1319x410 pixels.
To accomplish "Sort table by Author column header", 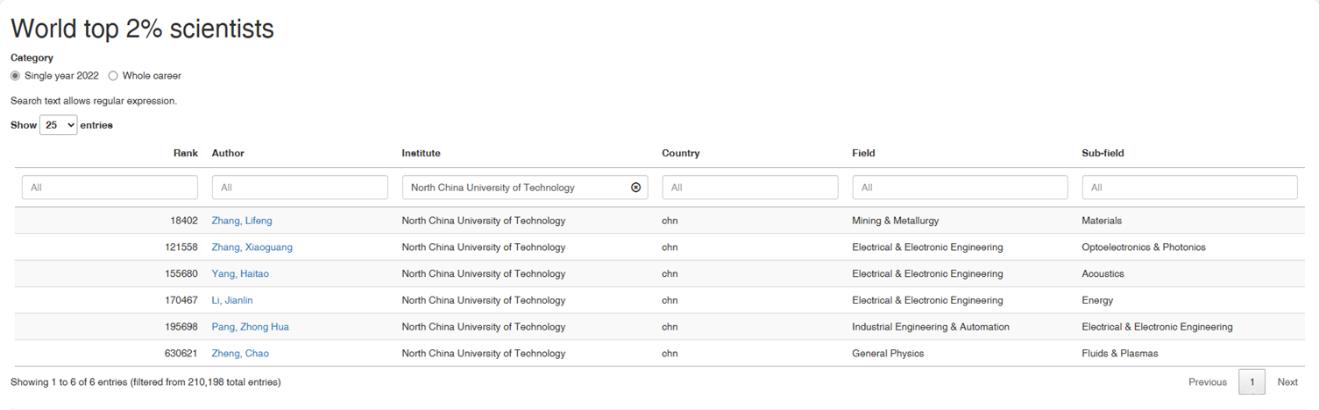I will coord(228,153).
